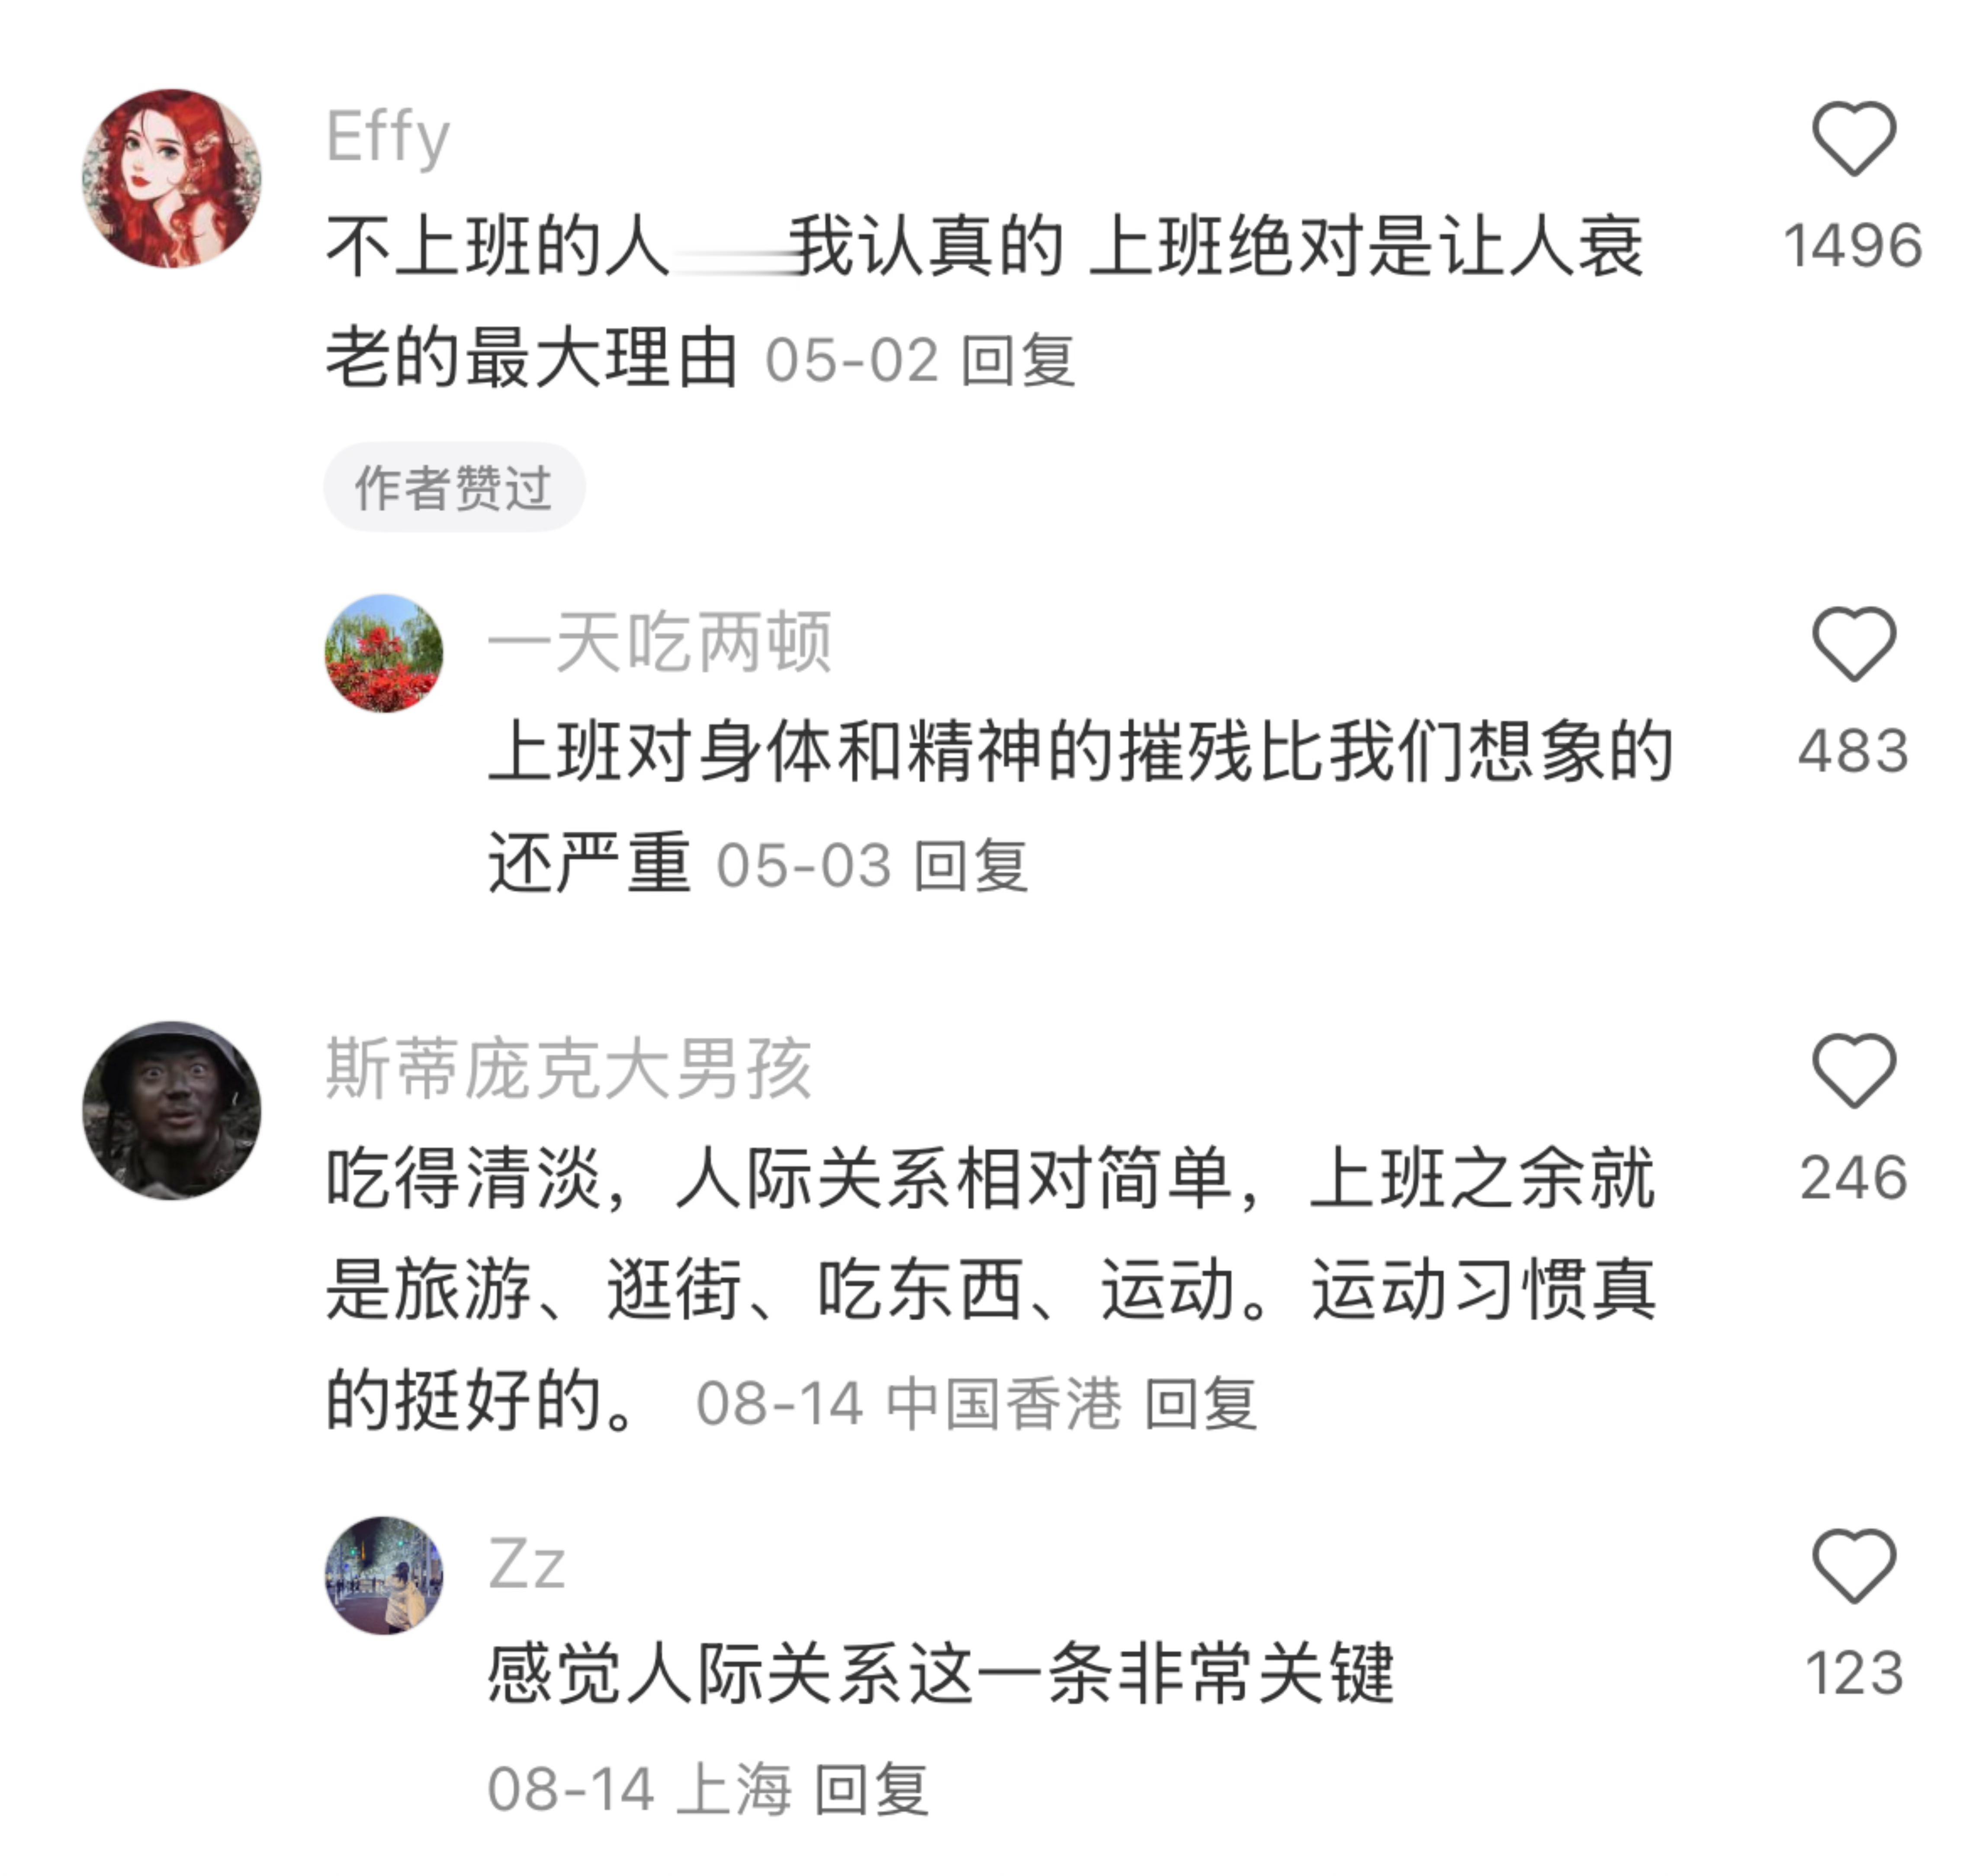
Task: Reply to the 05-03 comment
Action: point(971,865)
